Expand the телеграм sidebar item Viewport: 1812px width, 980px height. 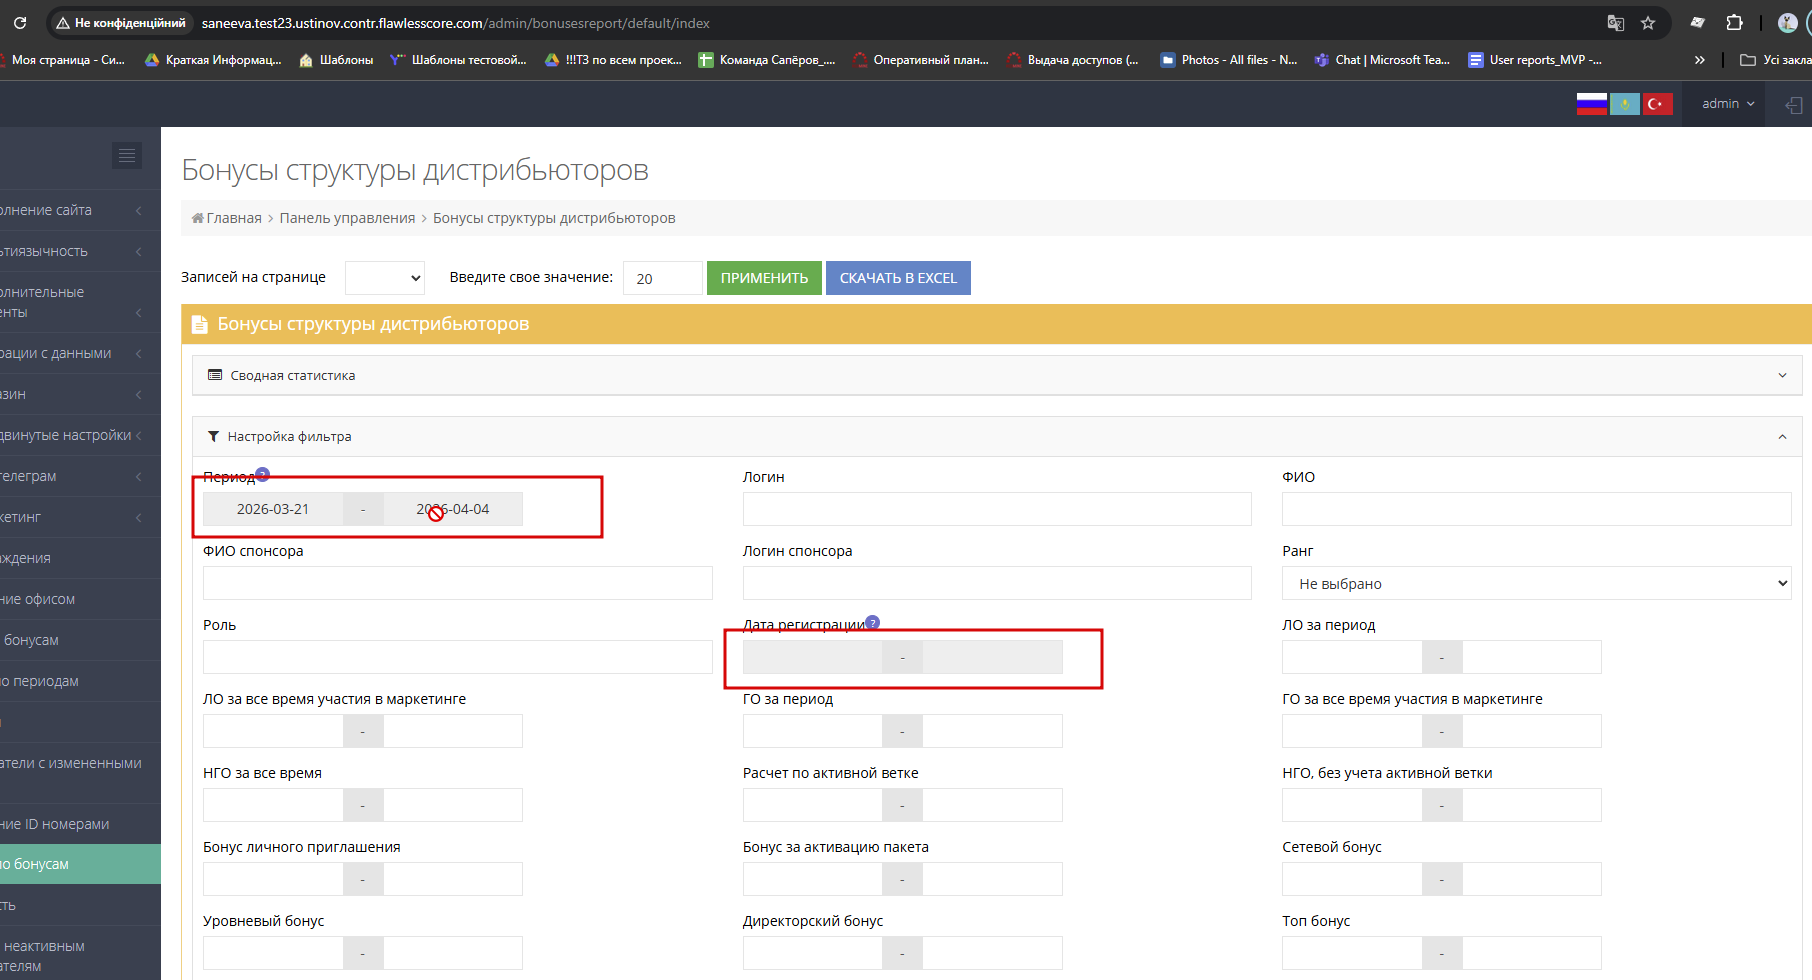pos(80,476)
